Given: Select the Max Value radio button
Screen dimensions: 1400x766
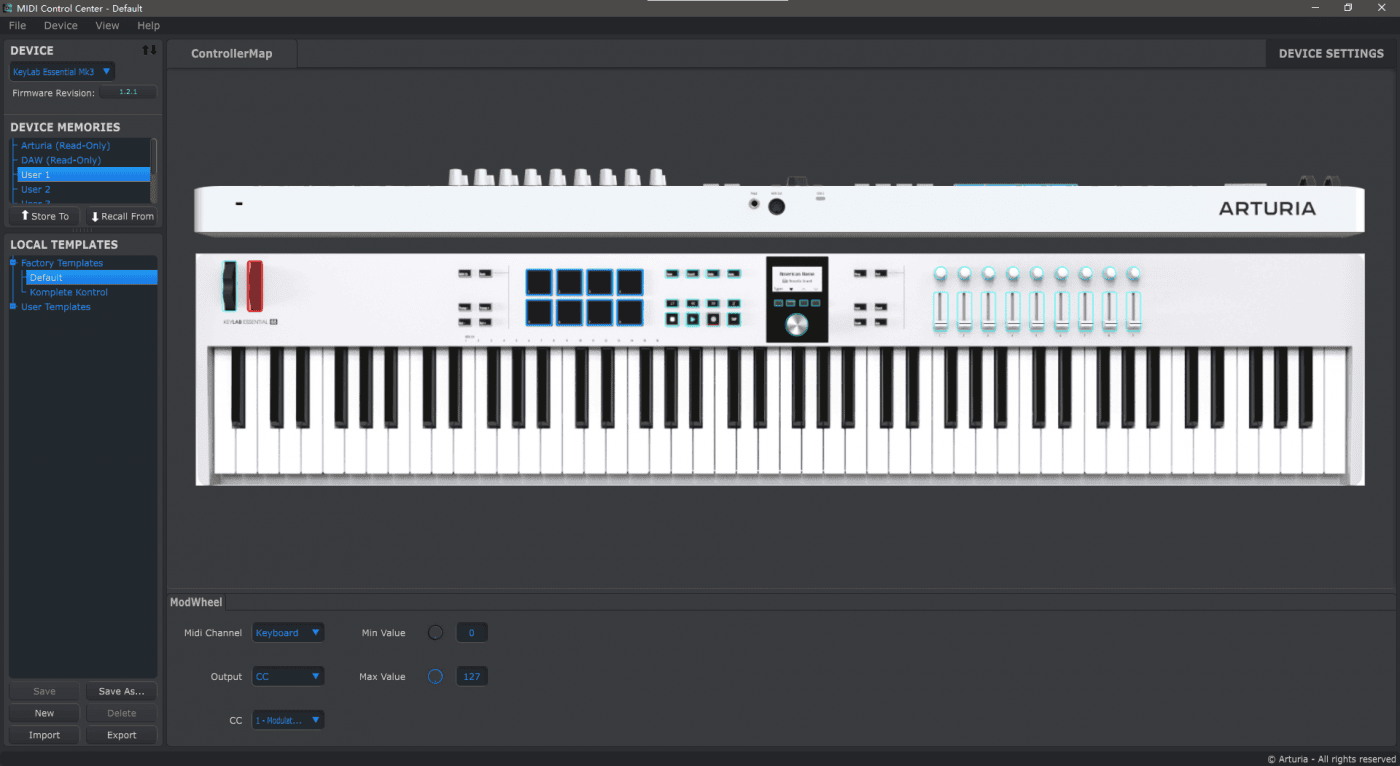Looking at the screenshot, I should coord(435,677).
